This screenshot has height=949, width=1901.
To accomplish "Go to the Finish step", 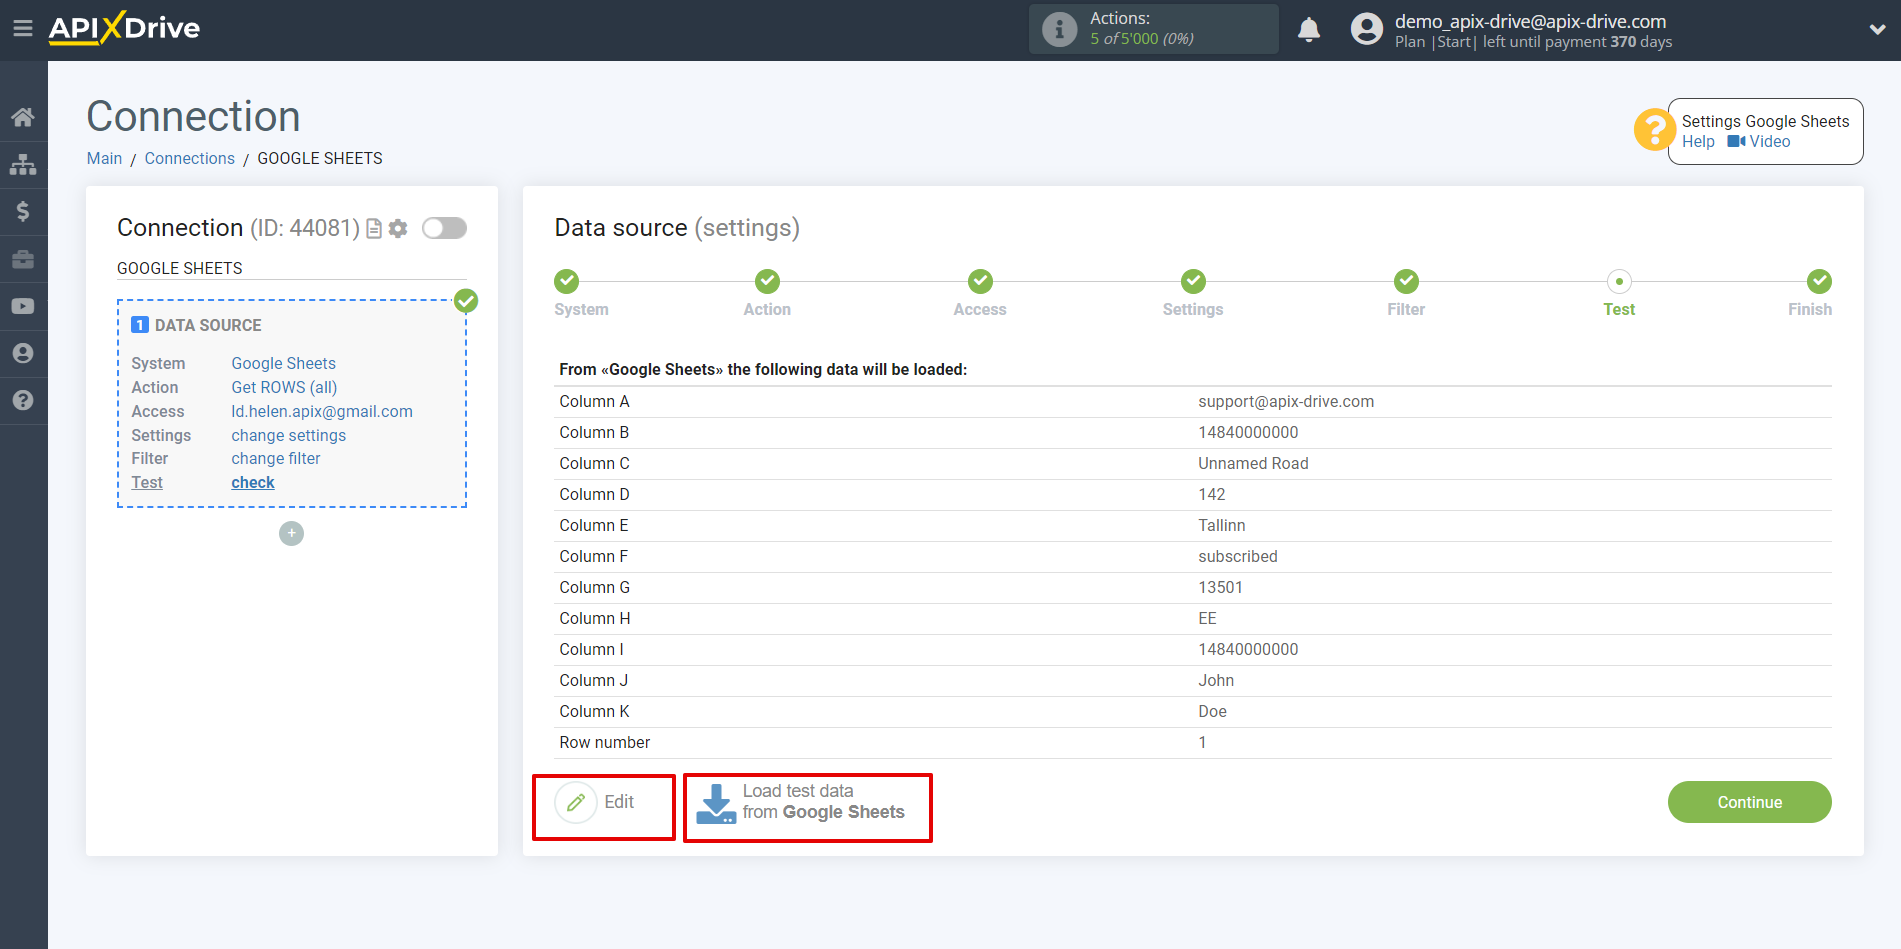I will coord(1810,294).
